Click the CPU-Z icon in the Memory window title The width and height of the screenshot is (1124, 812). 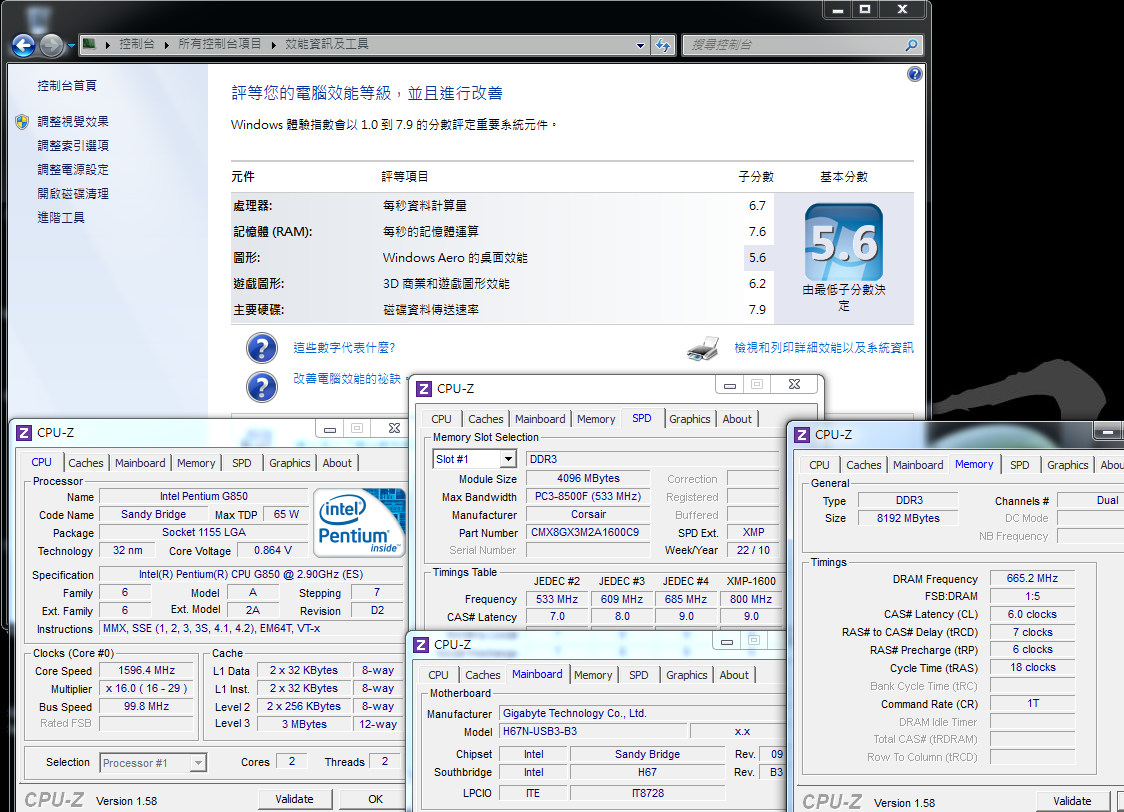[802, 434]
